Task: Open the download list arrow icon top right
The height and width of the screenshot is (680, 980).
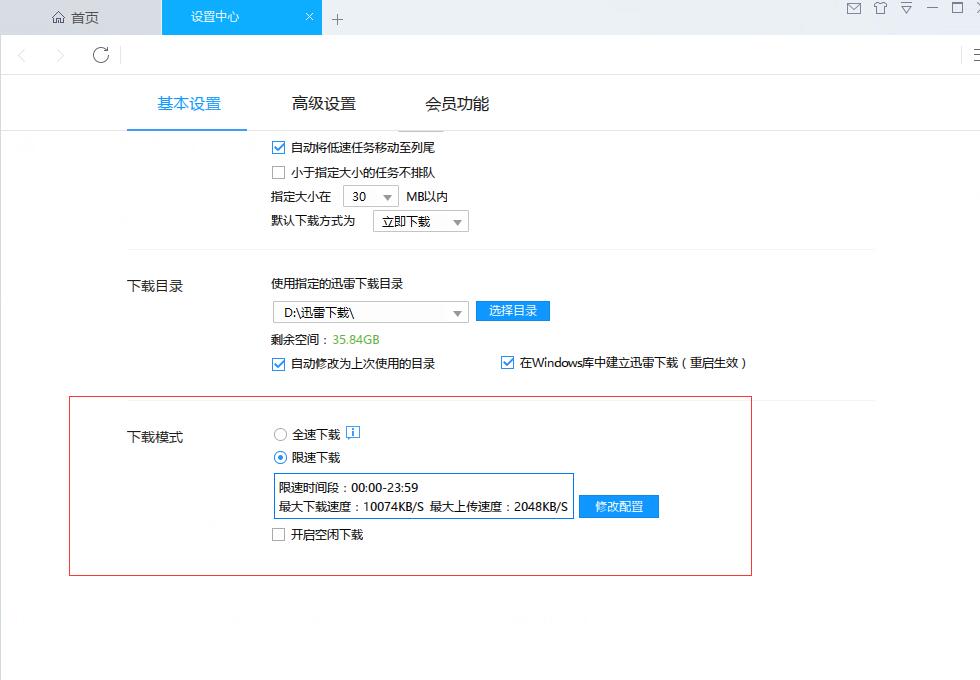Action: point(907,9)
